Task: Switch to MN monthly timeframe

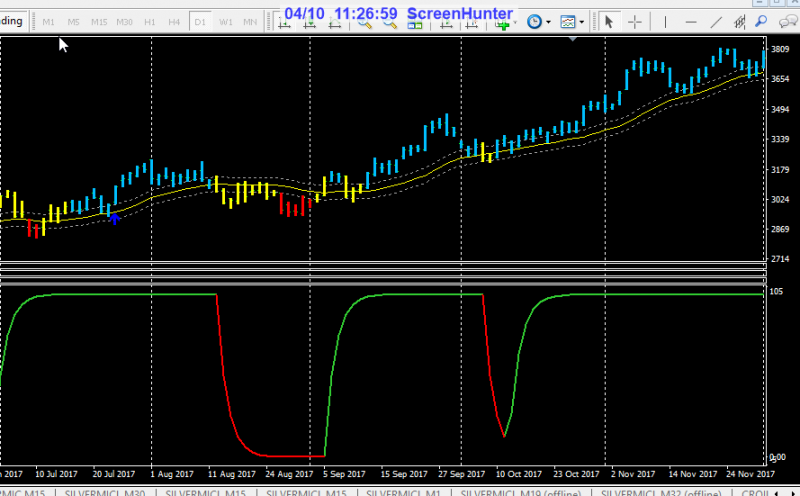Action: [250, 22]
